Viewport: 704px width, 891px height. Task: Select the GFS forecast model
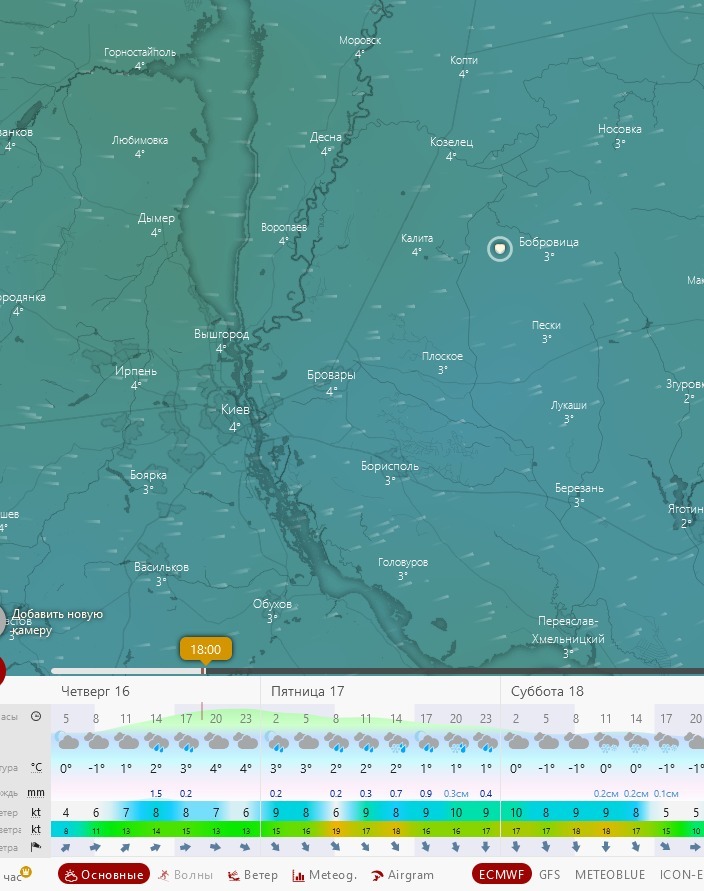(x=549, y=875)
